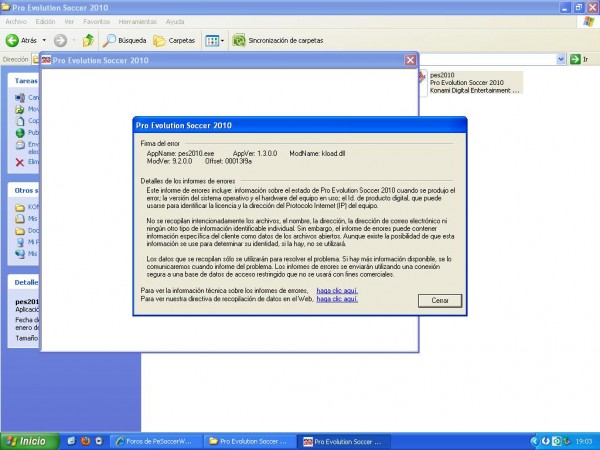600x450 pixels.
Task: Open the Atrás history dropdown arrow
Action: coord(44,40)
